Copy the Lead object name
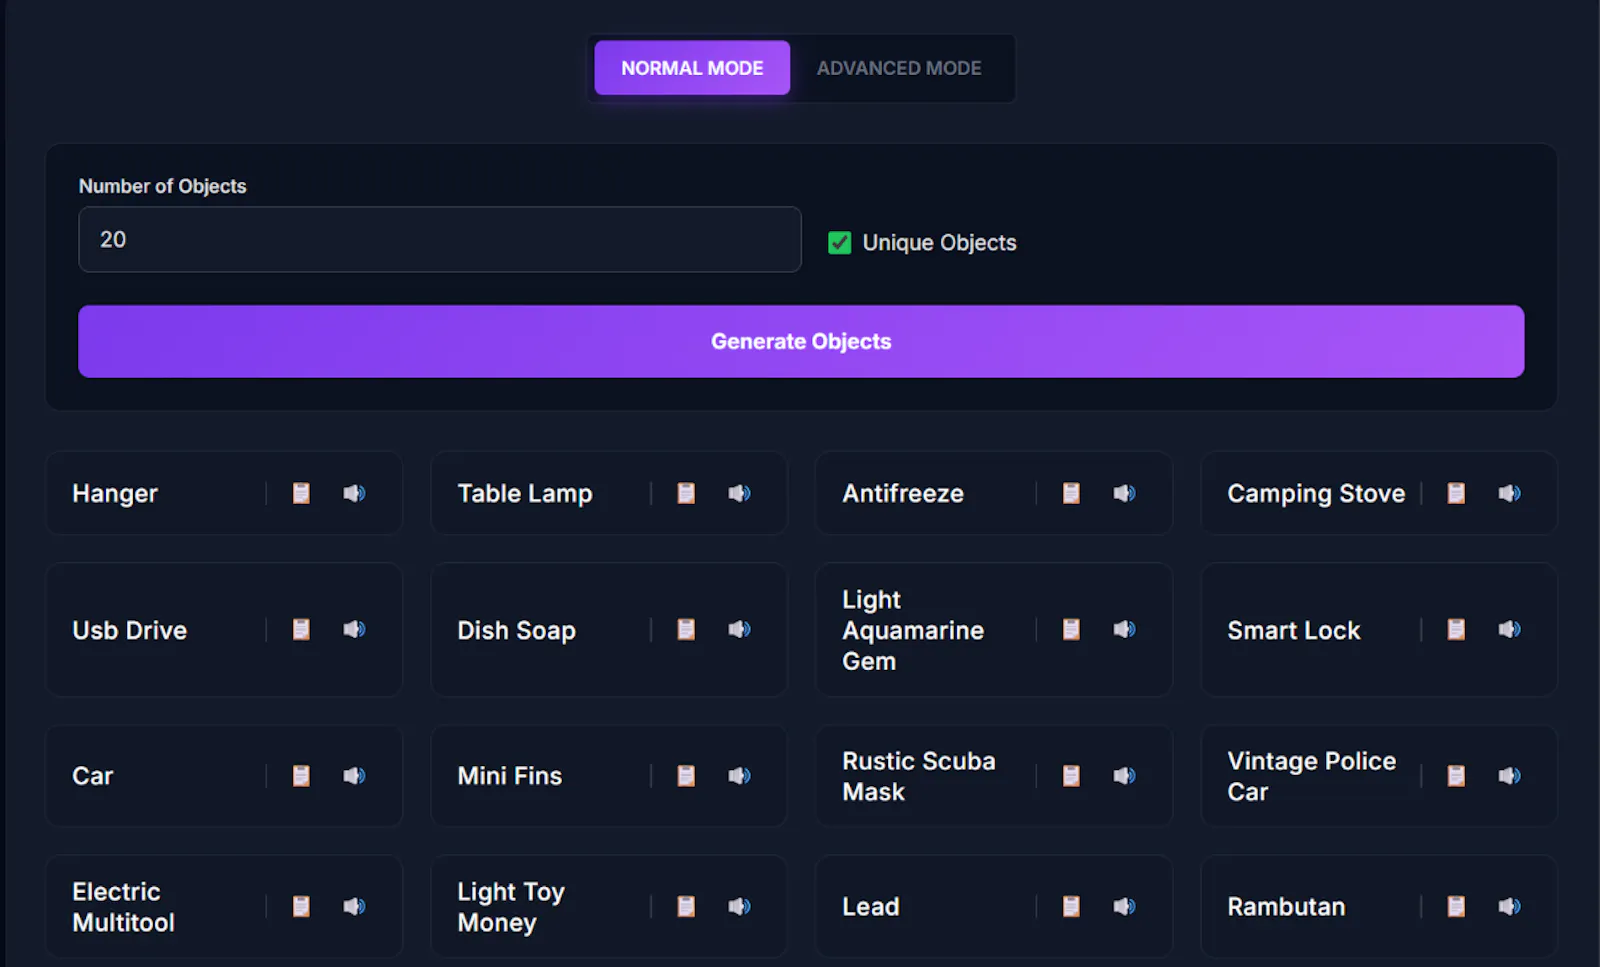The width and height of the screenshot is (1600, 967). (x=1071, y=906)
